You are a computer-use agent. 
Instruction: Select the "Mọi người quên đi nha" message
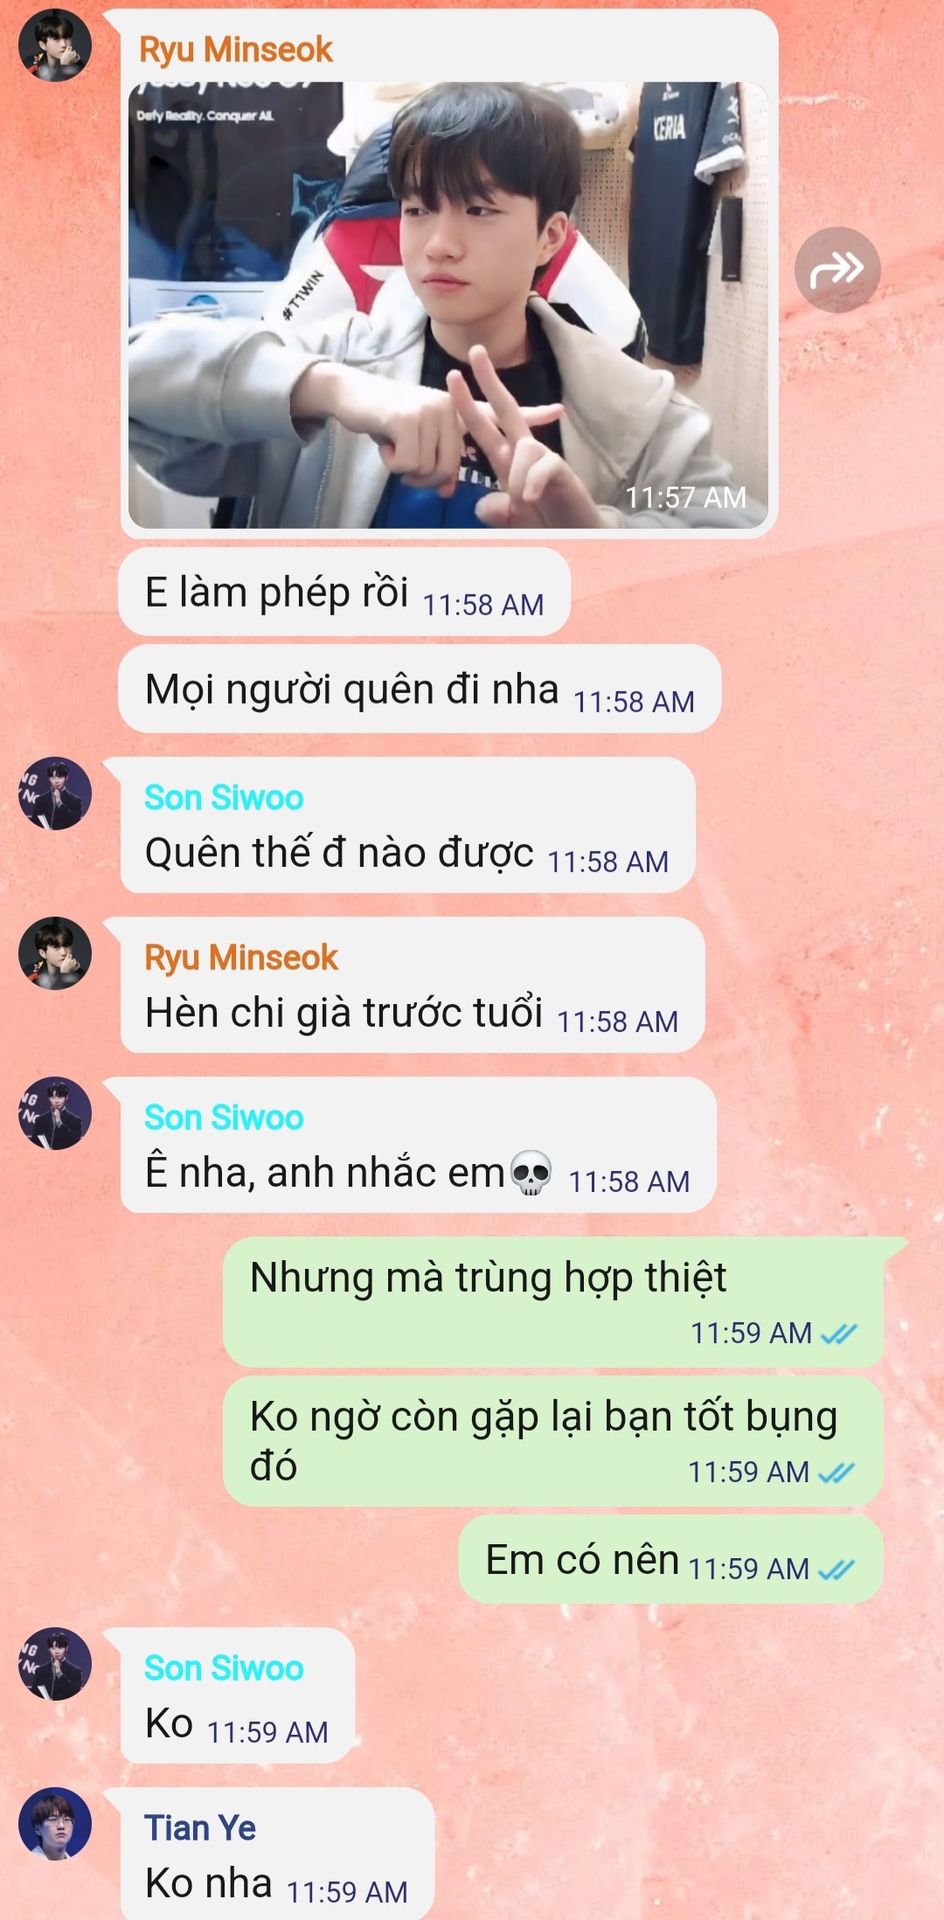click(420, 689)
